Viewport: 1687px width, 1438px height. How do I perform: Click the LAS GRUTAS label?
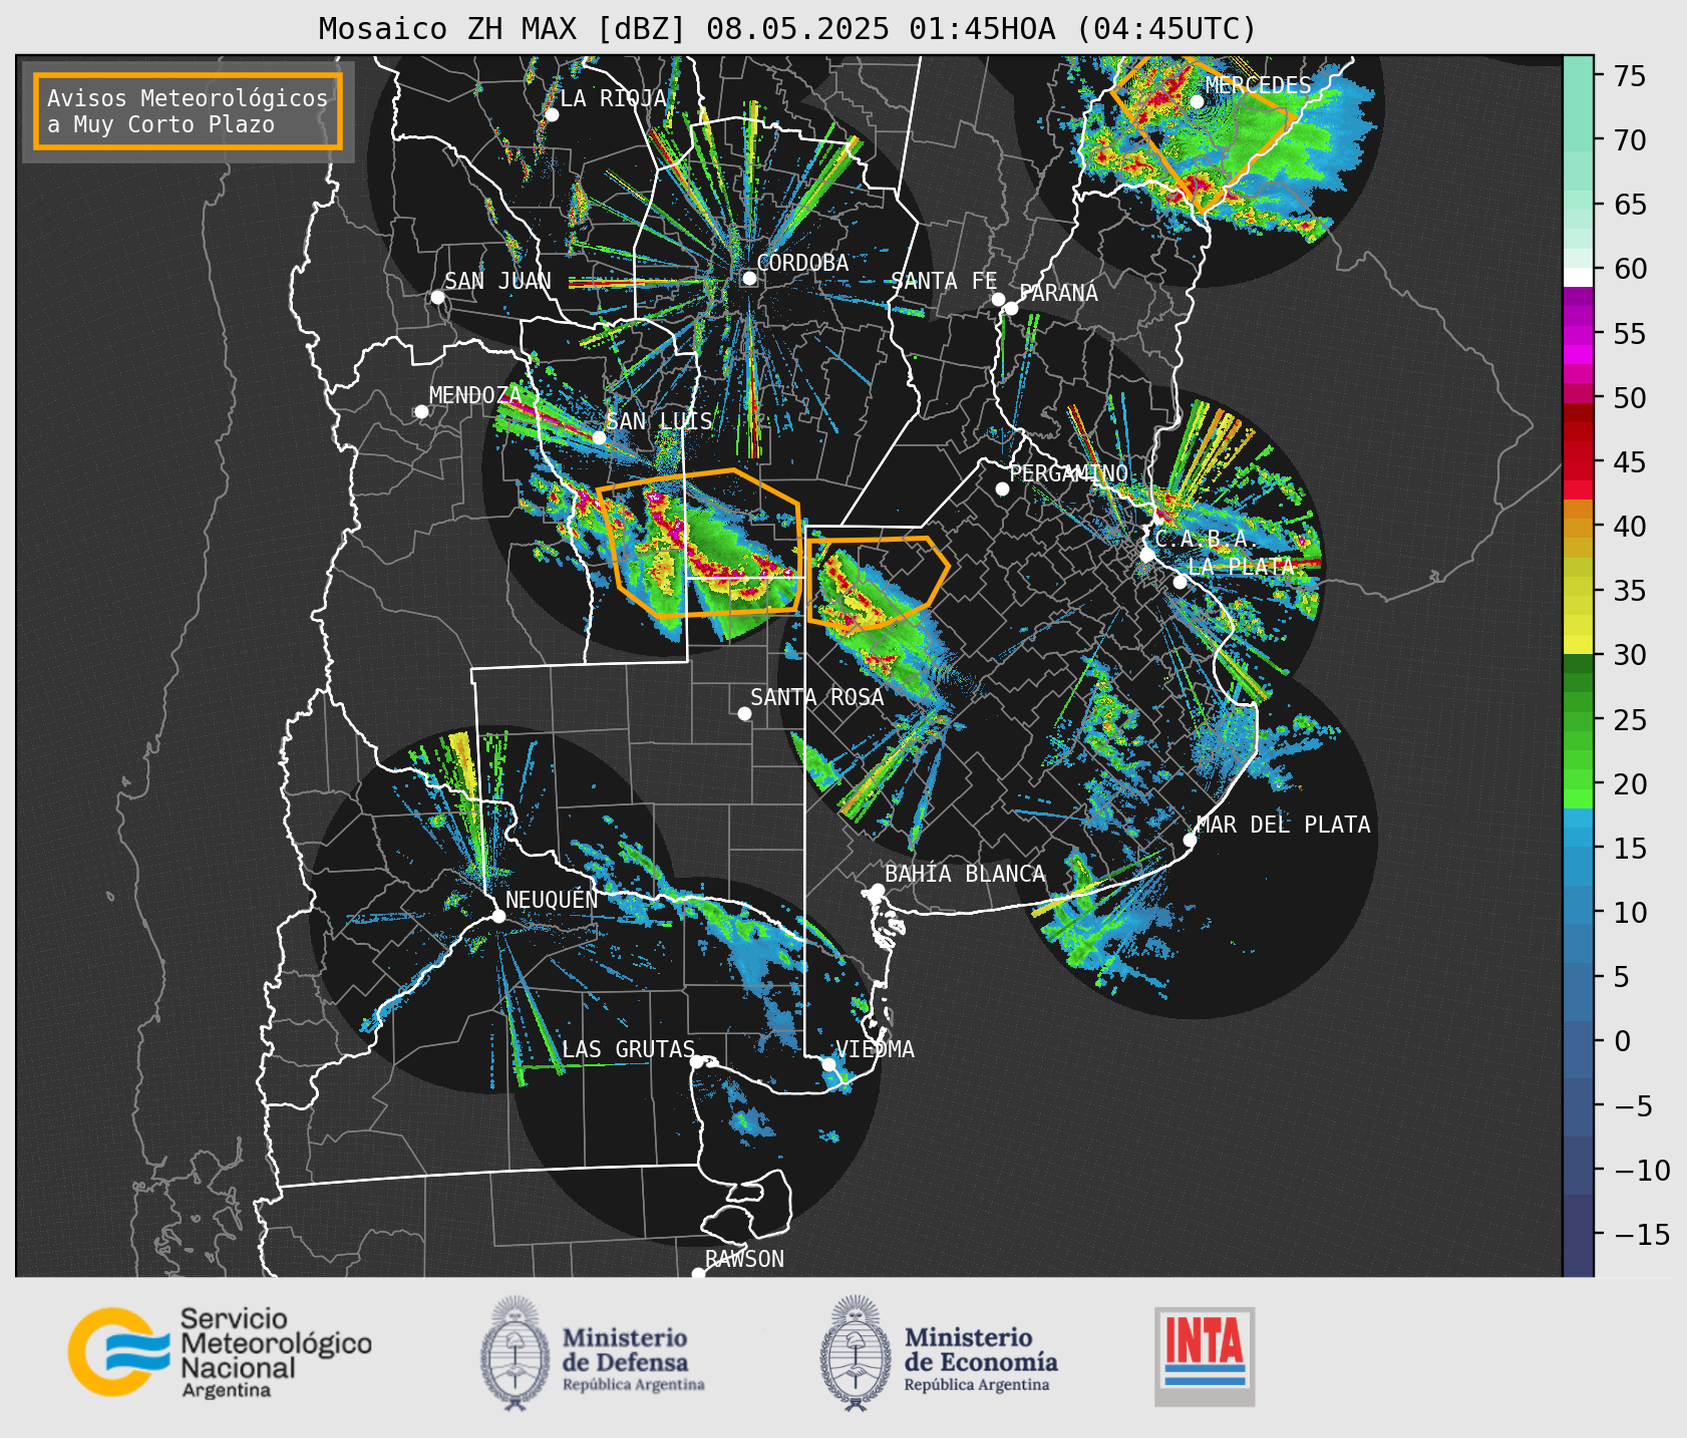(x=628, y=1049)
